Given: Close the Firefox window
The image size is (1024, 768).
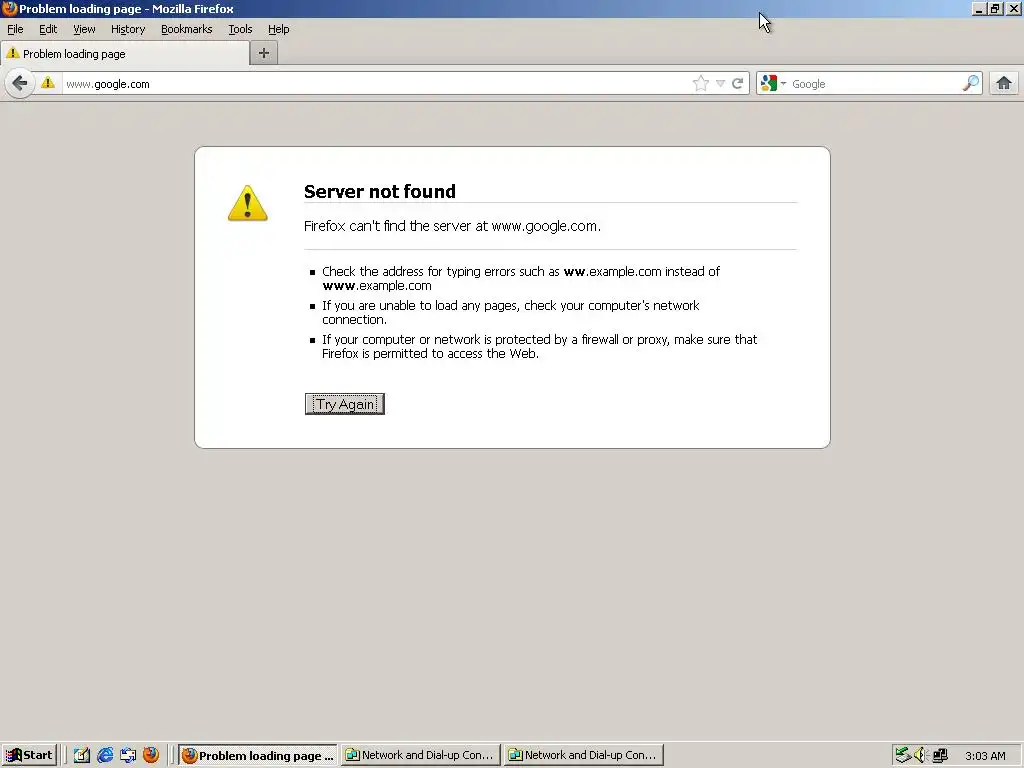Looking at the screenshot, I should coord(1014,9).
